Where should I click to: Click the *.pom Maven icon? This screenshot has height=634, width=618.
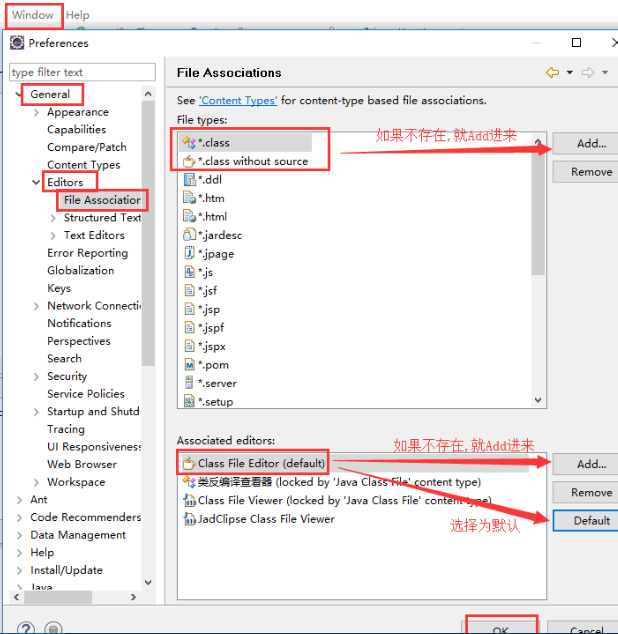point(189,365)
